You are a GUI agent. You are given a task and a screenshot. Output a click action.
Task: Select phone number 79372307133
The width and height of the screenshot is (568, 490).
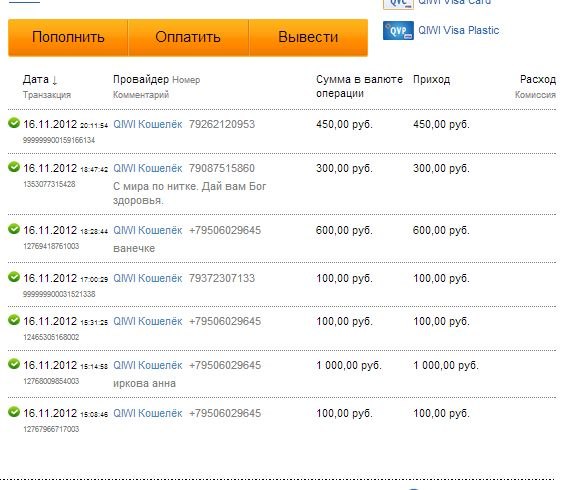tap(222, 278)
